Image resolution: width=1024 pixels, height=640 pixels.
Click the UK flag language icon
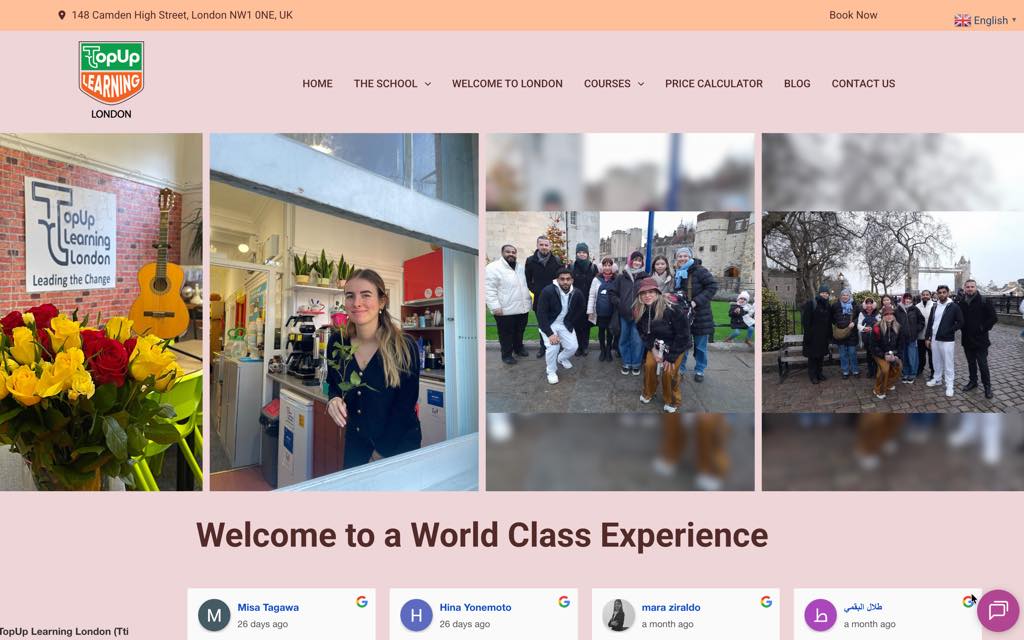click(x=962, y=20)
